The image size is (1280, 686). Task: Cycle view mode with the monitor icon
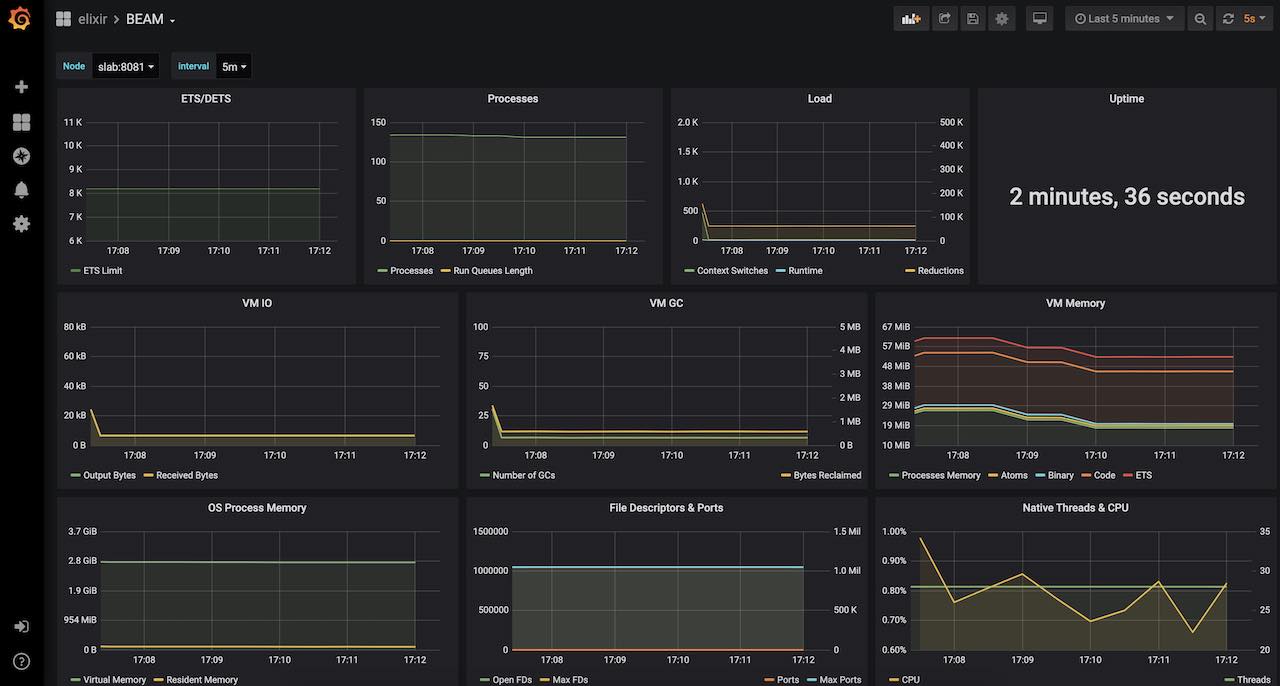pyautogui.click(x=1040, y=19)
